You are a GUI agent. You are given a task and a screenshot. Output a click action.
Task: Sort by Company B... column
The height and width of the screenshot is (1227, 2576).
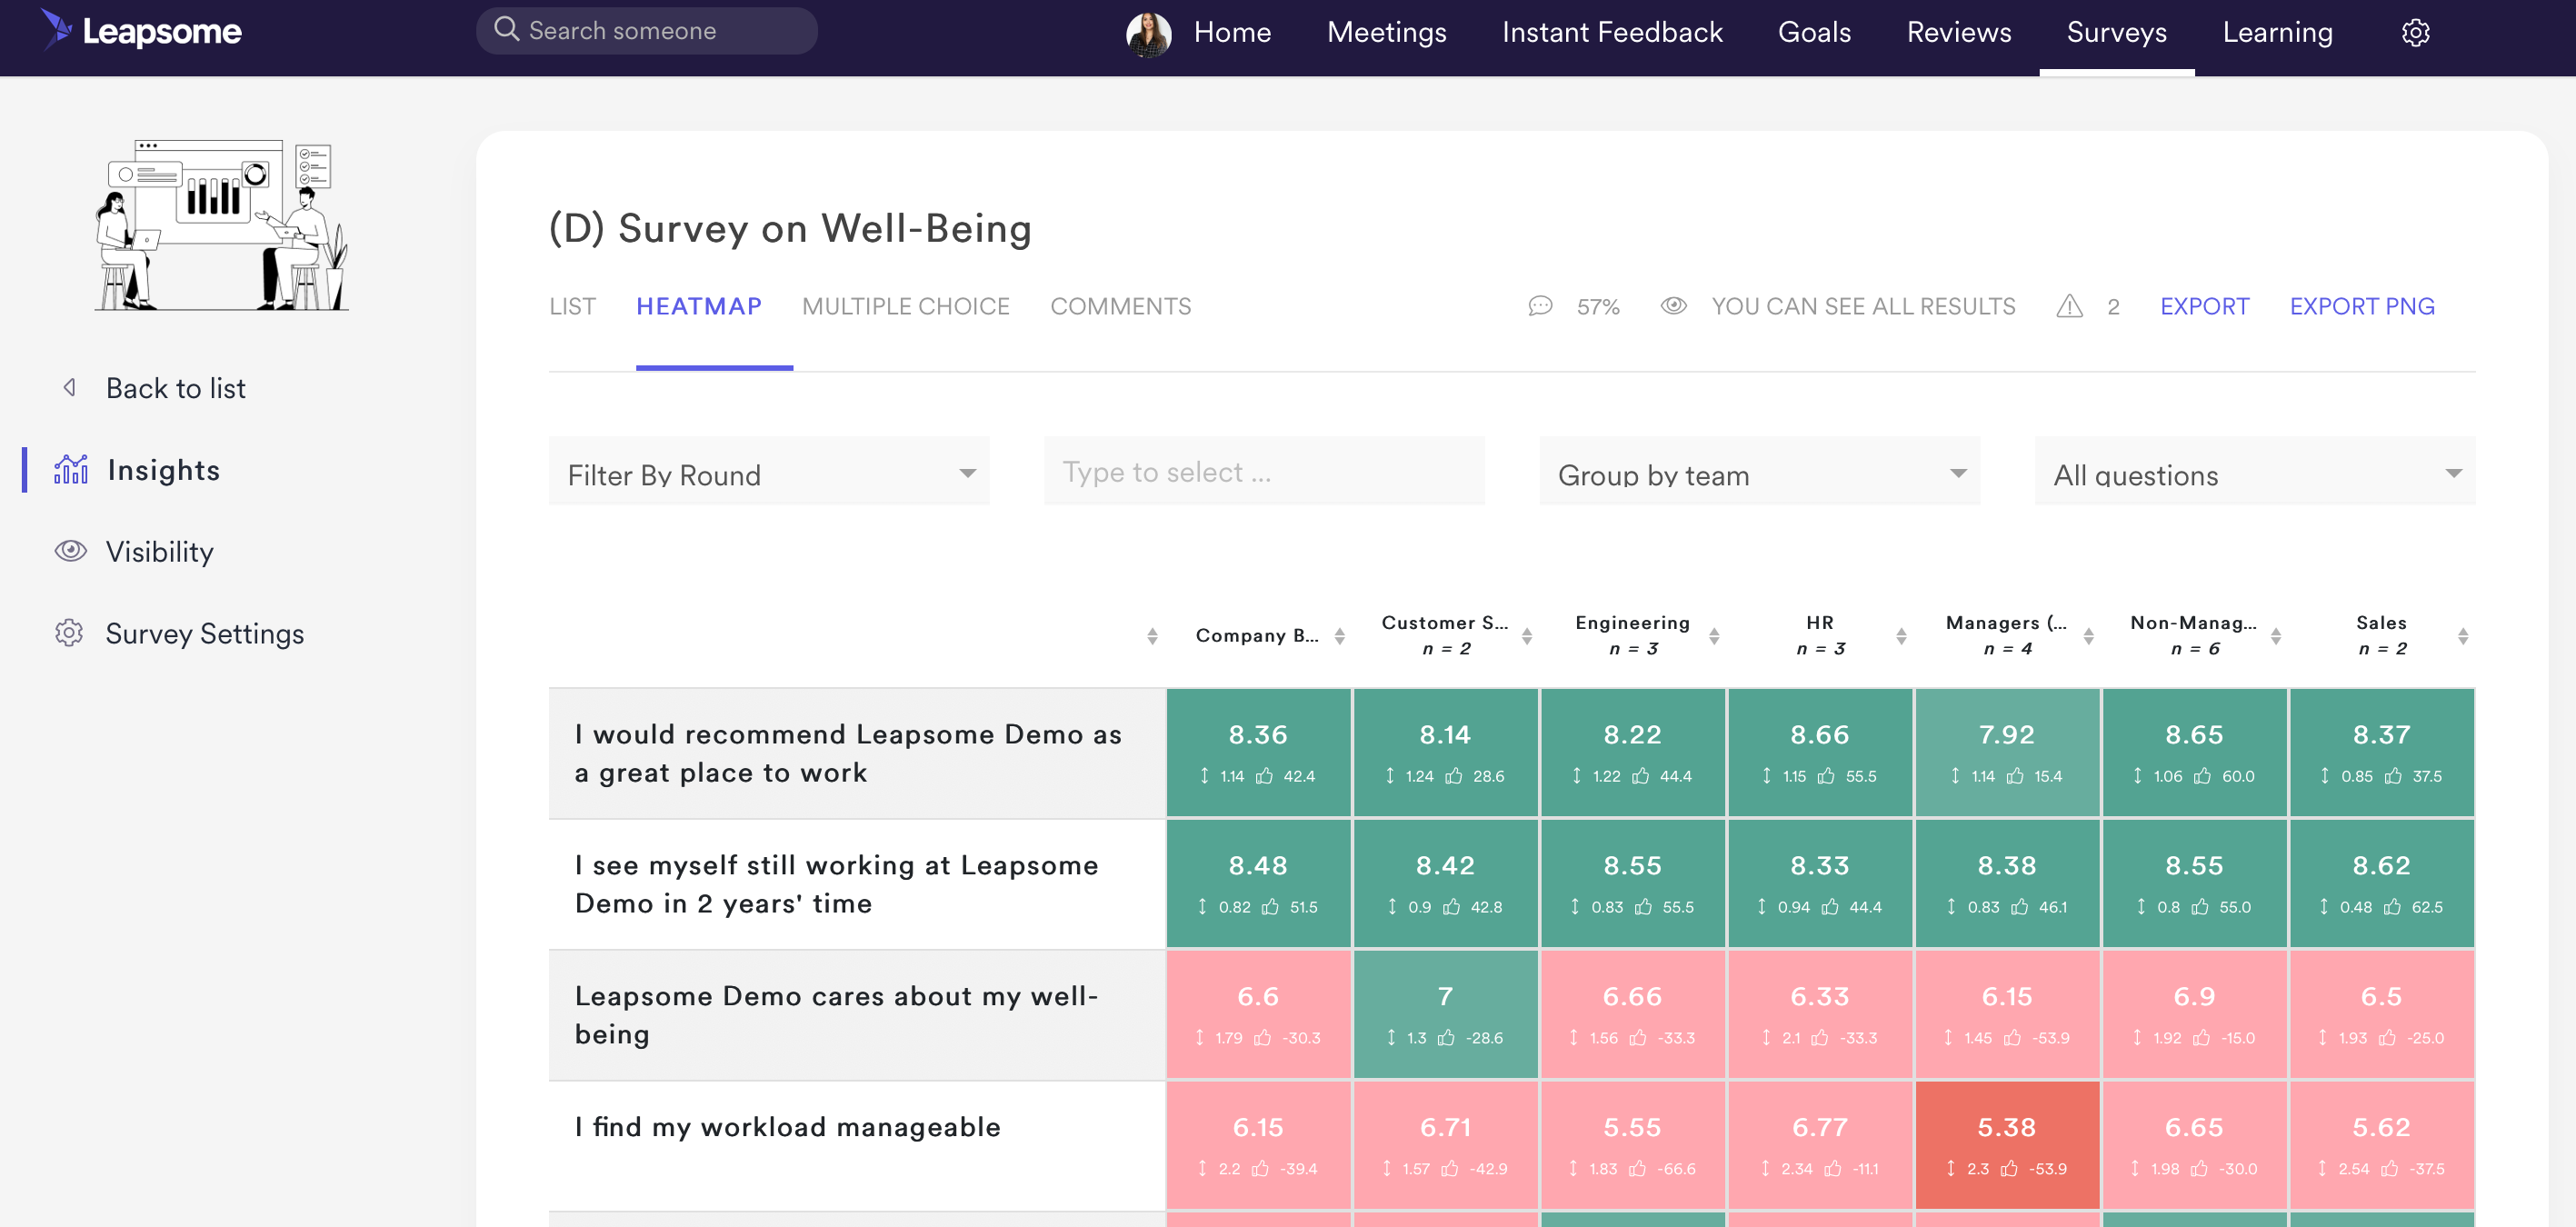(1339, 636)
